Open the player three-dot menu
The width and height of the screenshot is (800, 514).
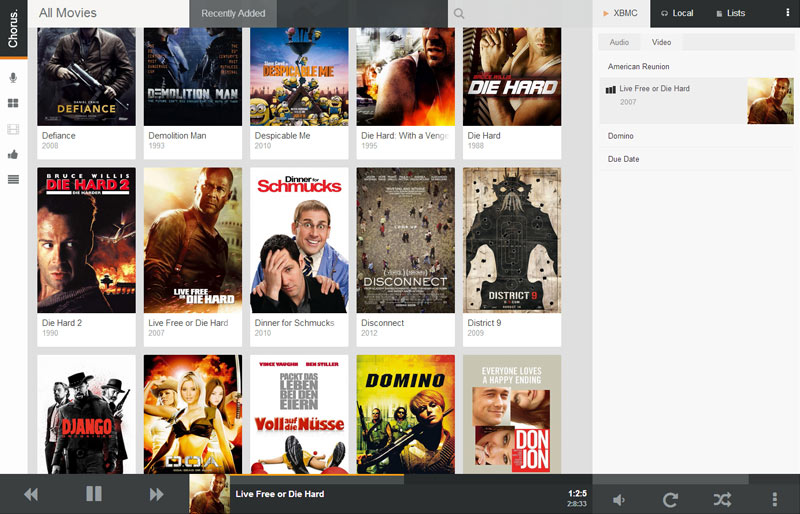774,499
